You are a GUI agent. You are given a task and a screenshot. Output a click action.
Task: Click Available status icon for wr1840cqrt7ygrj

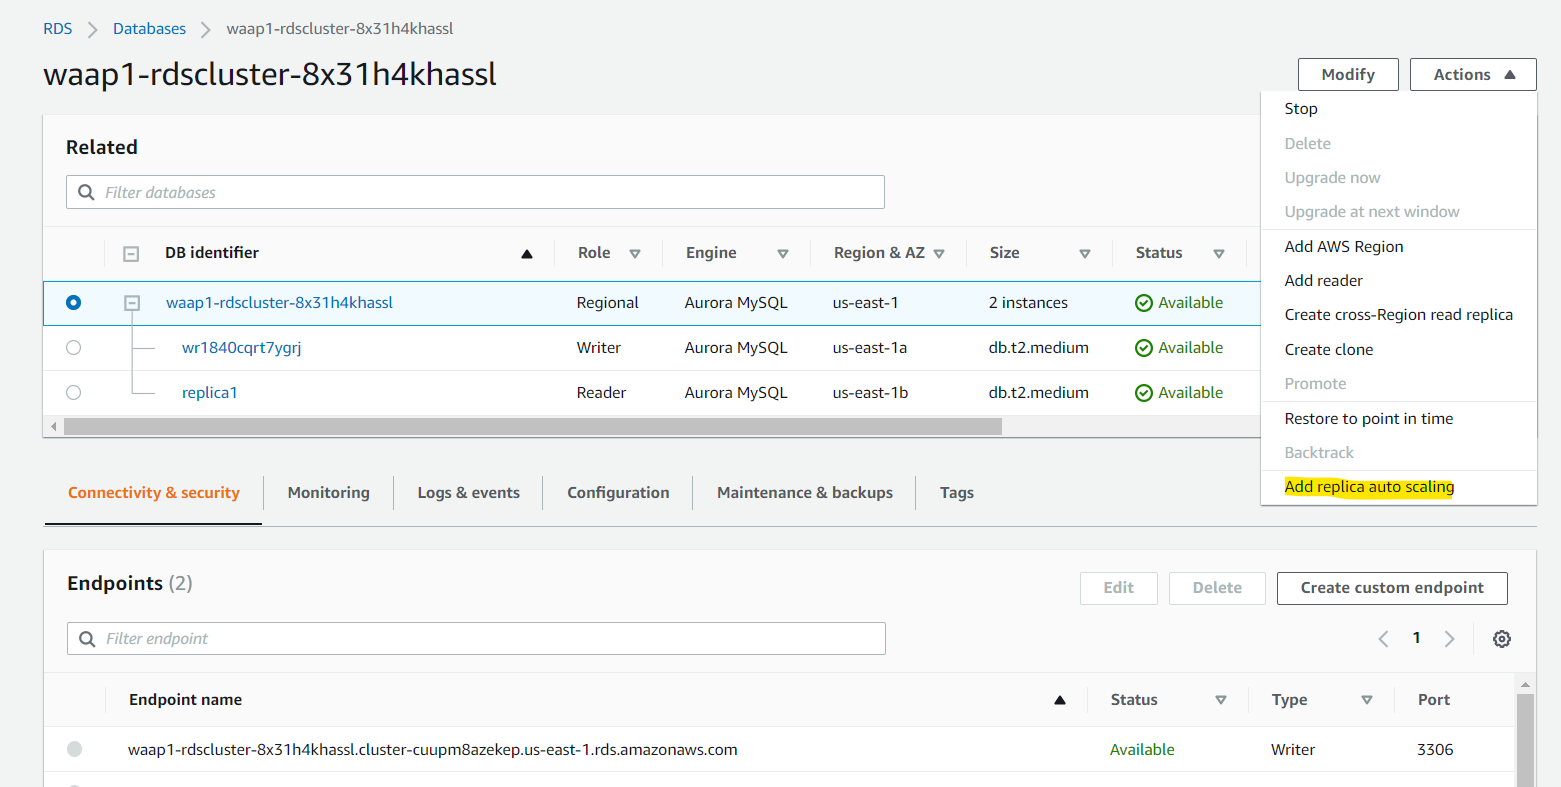(x=1144, y=348)
